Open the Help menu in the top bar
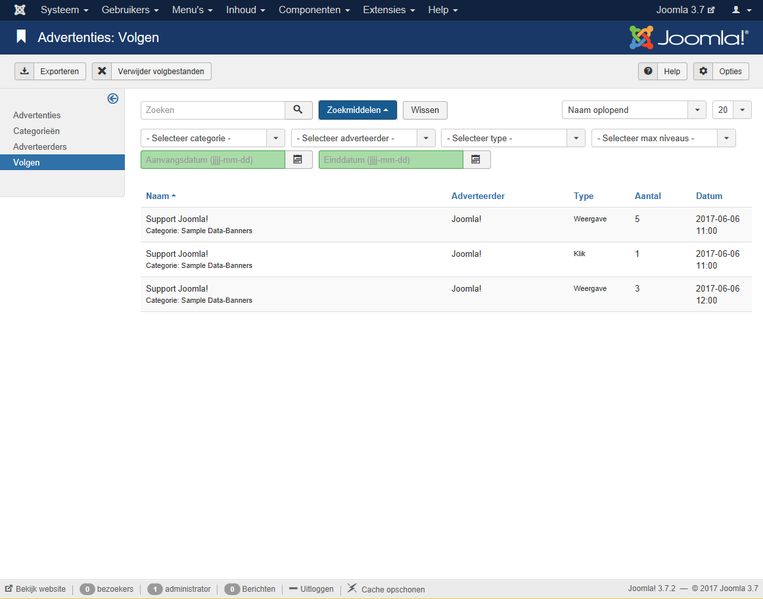Screen dimensions: 763x599 coord(443,10)
